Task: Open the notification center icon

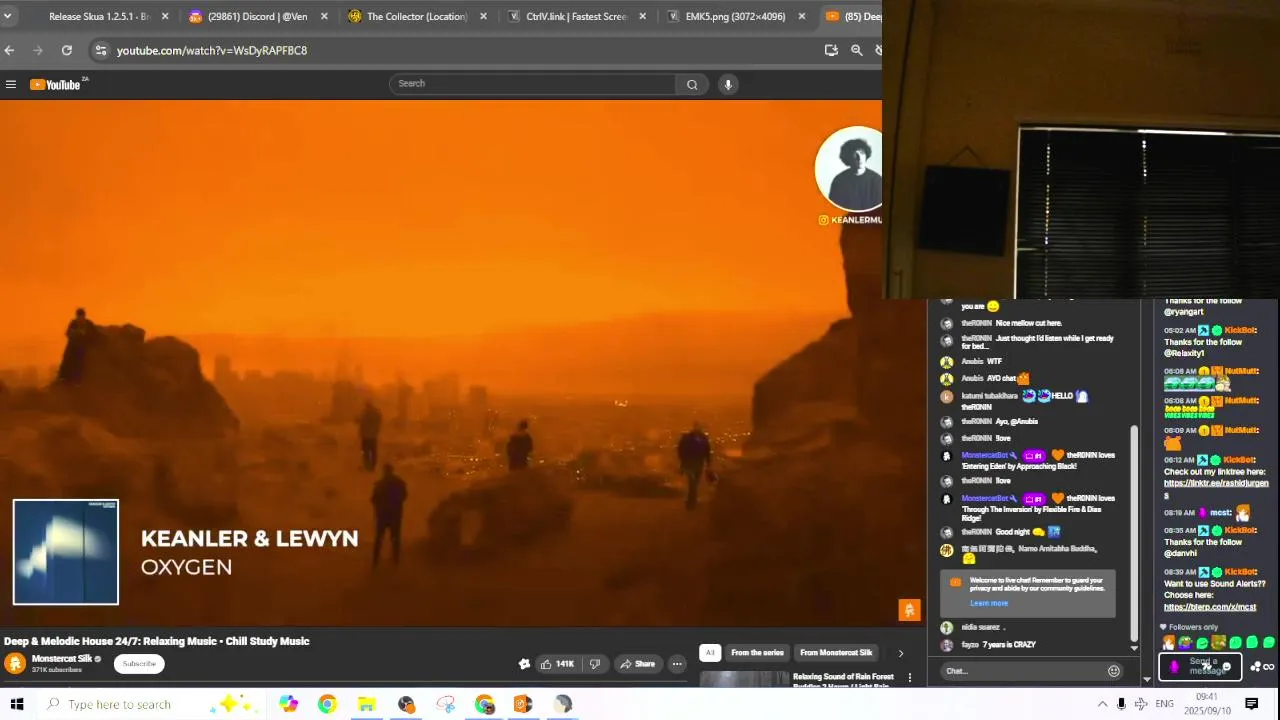Action: coord(1251,704)
